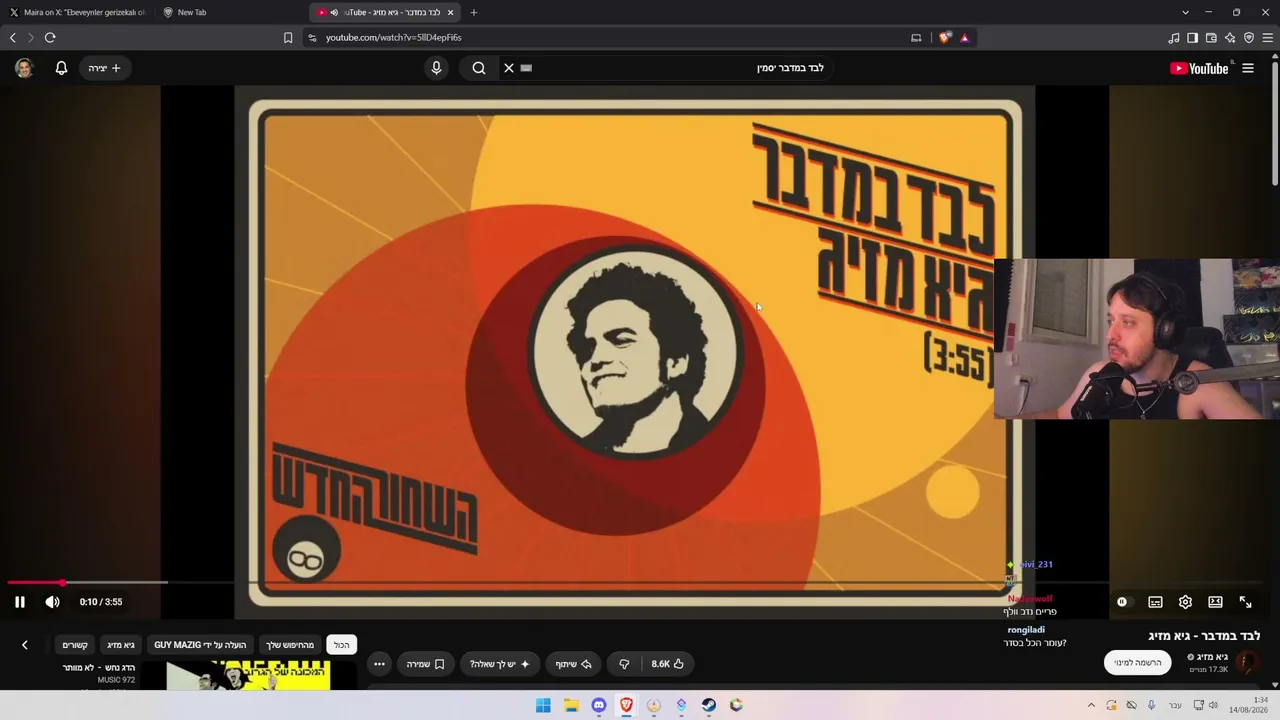1280x720 pixels.
Task: Turn on subtitles/captions
Action: click(1155, 602)
